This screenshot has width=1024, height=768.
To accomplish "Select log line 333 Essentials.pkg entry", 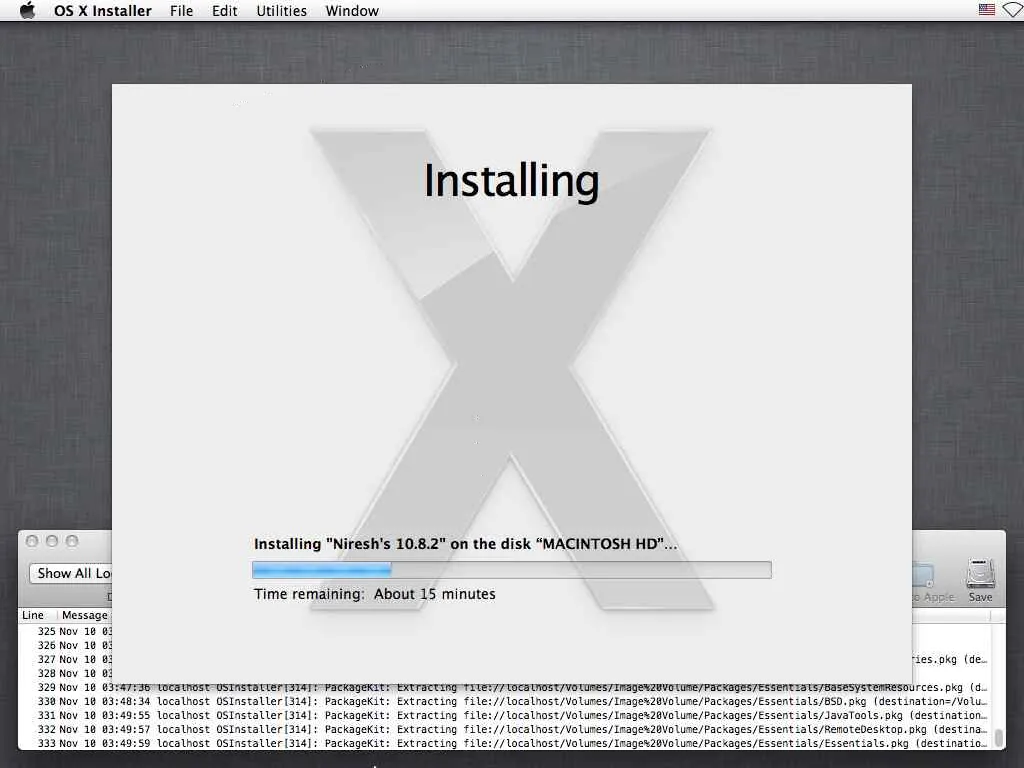I will tap(505, 743).
